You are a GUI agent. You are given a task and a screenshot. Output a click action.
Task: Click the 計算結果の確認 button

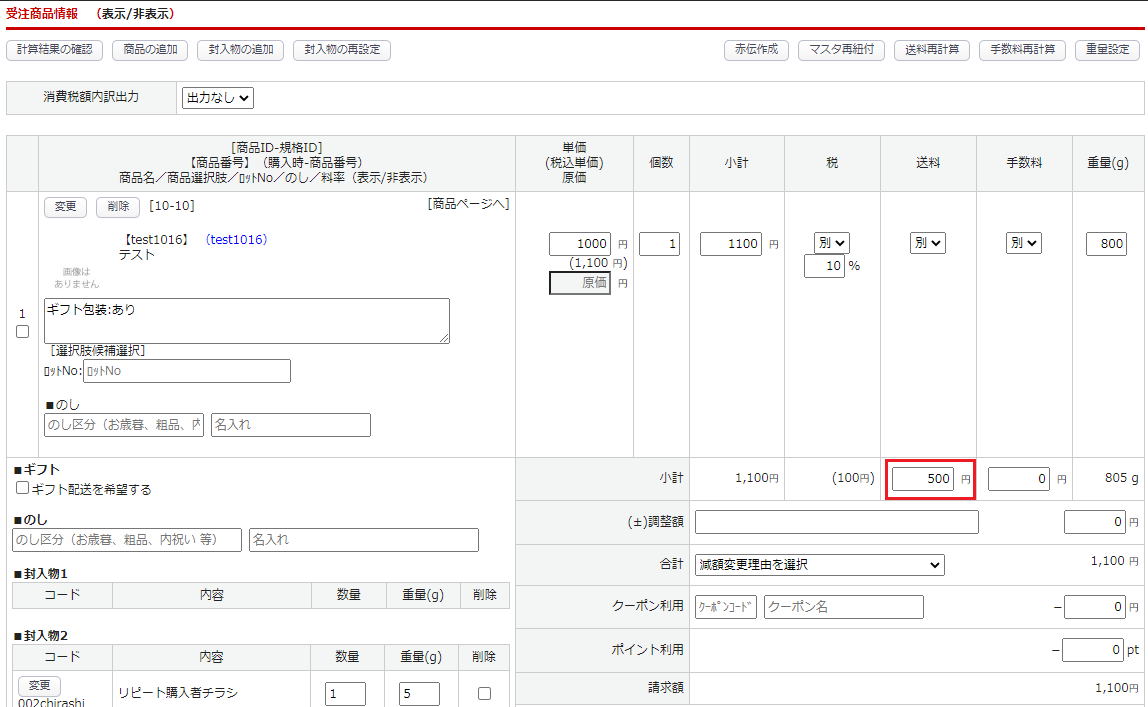54,50
